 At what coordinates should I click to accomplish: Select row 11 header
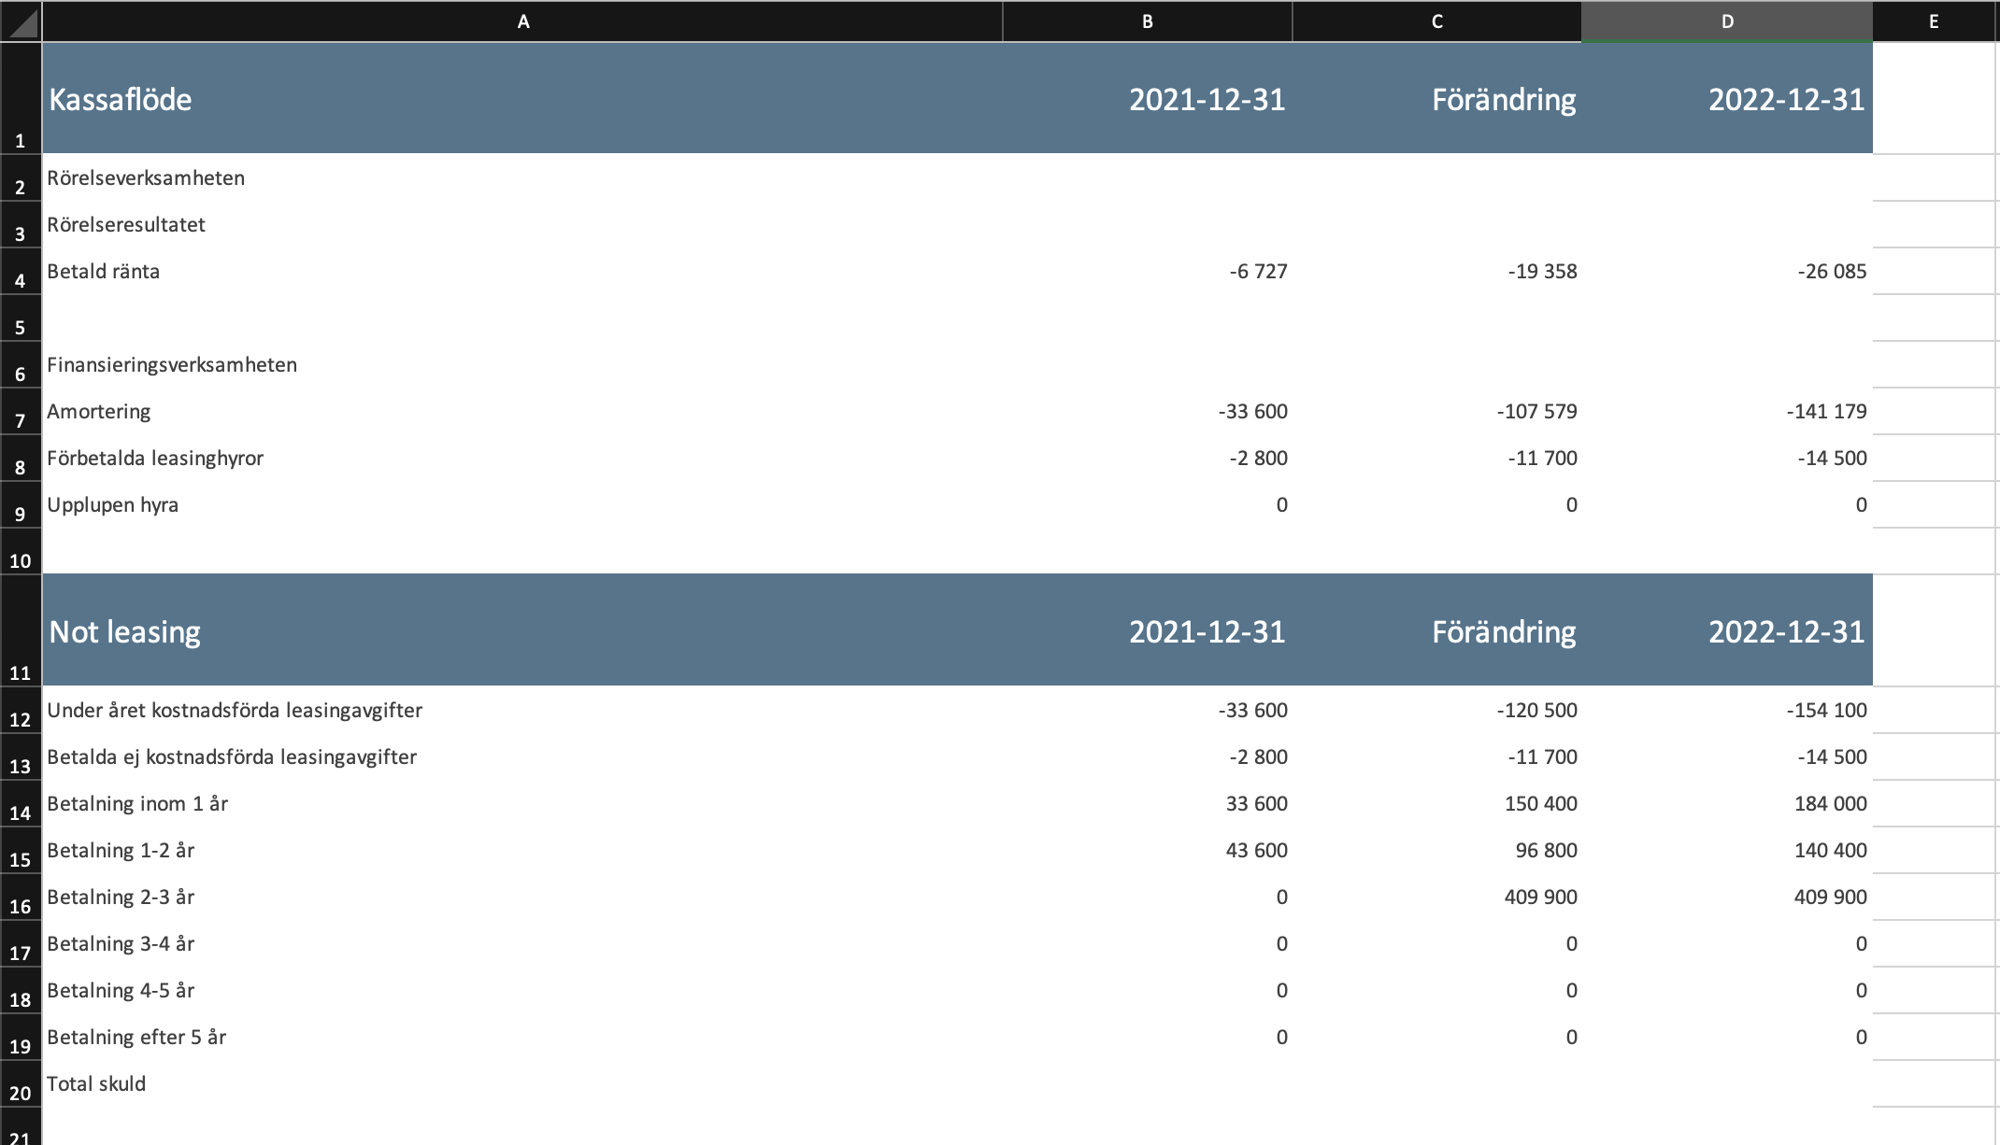coord(20,631)
